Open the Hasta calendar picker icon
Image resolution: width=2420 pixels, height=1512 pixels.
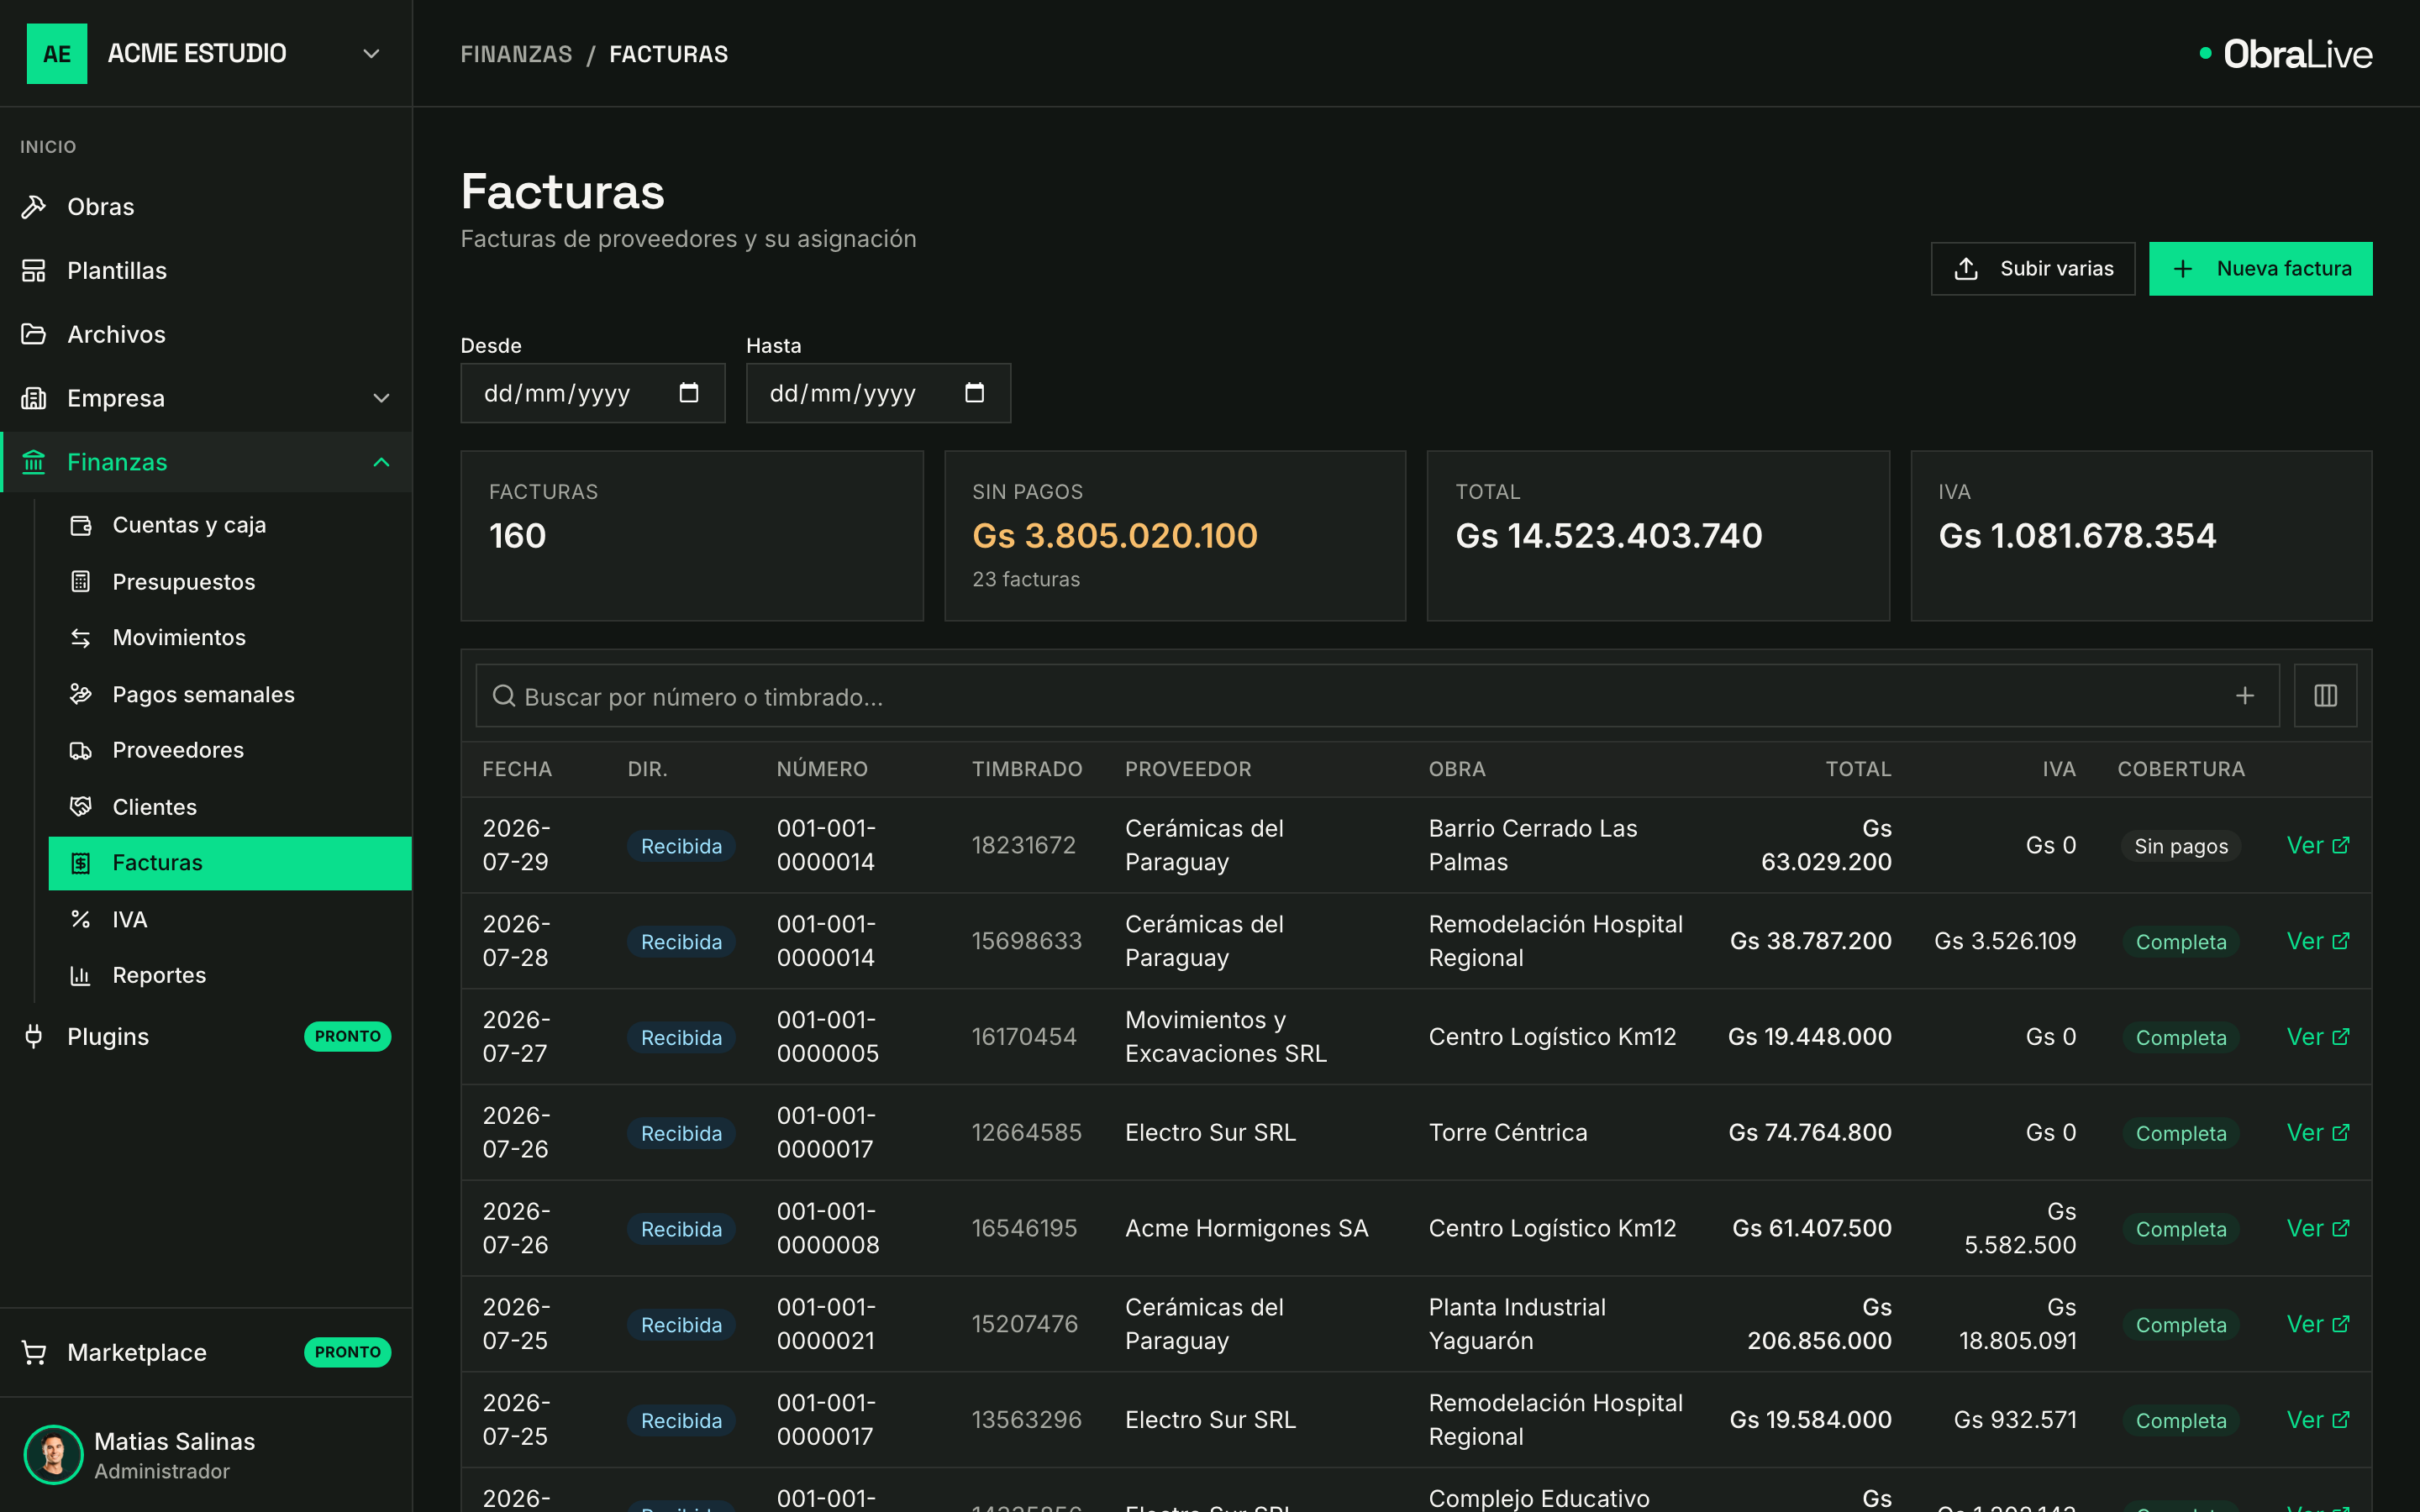974,392
